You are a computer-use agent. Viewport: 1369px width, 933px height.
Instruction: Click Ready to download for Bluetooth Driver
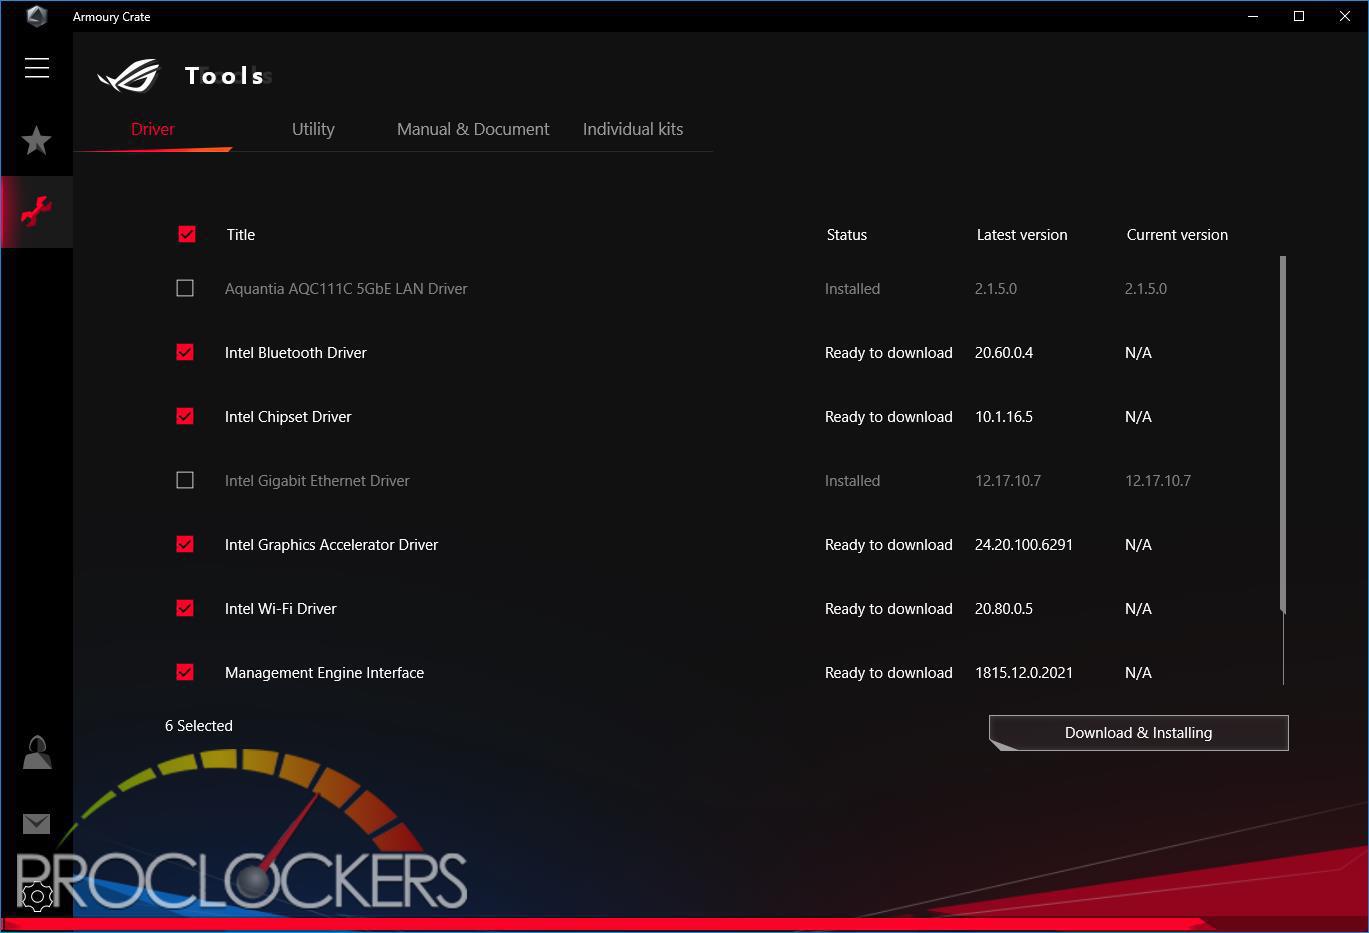889,353
